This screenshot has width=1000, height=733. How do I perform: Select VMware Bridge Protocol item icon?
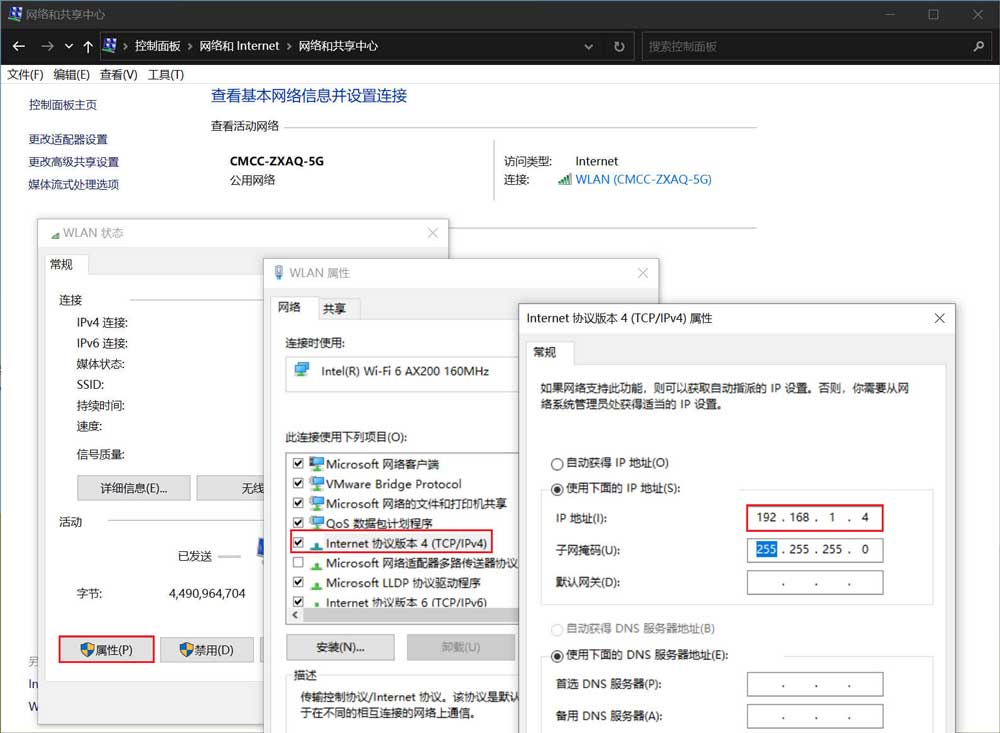316,484
